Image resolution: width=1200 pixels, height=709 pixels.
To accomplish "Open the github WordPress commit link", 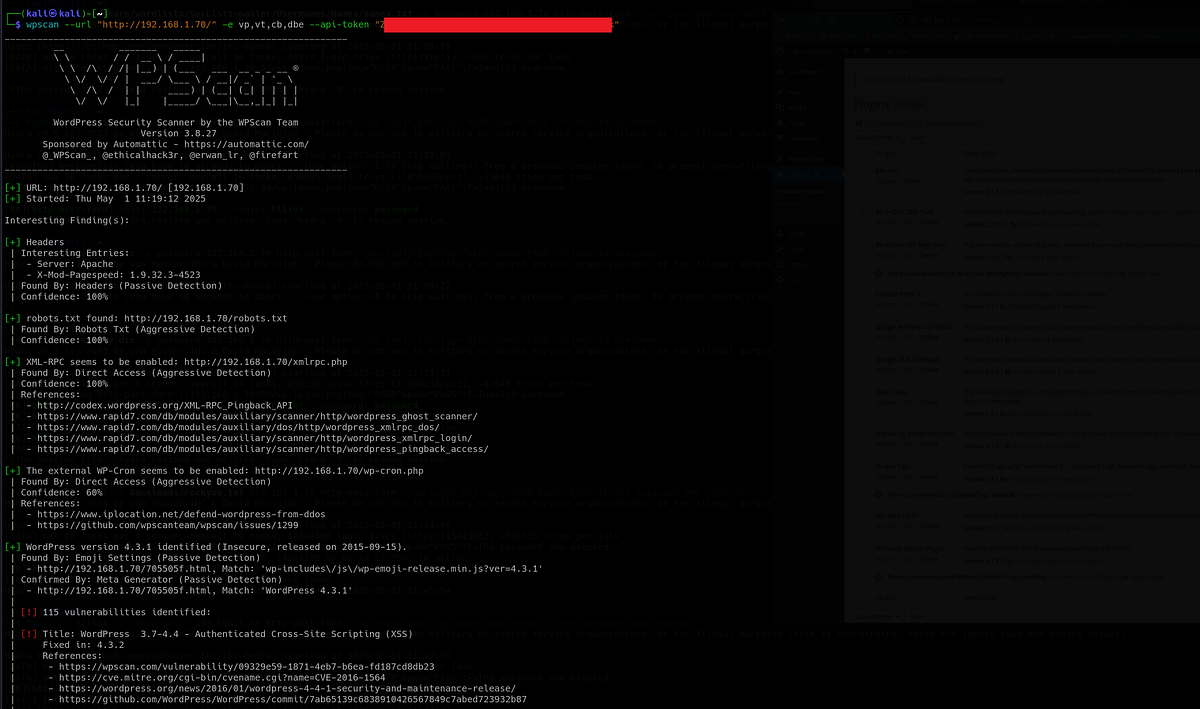I will click(x=293, y=698).
